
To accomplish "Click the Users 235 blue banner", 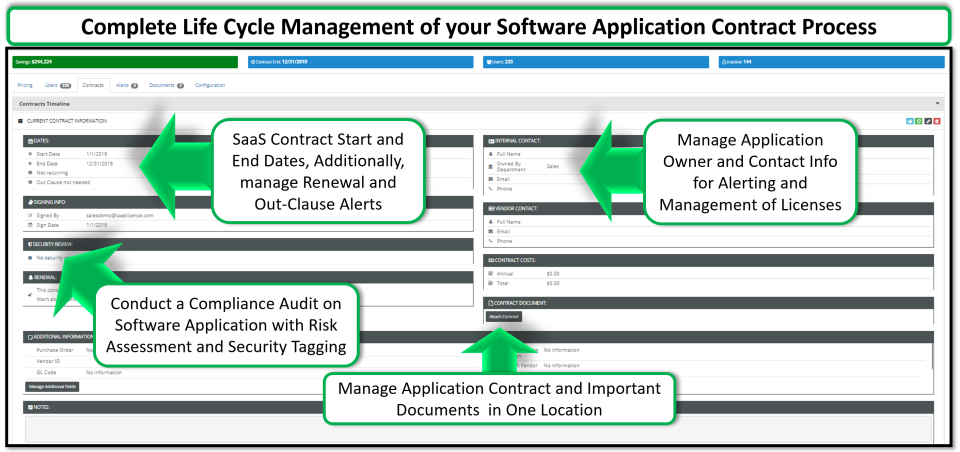I will point(596,62).
